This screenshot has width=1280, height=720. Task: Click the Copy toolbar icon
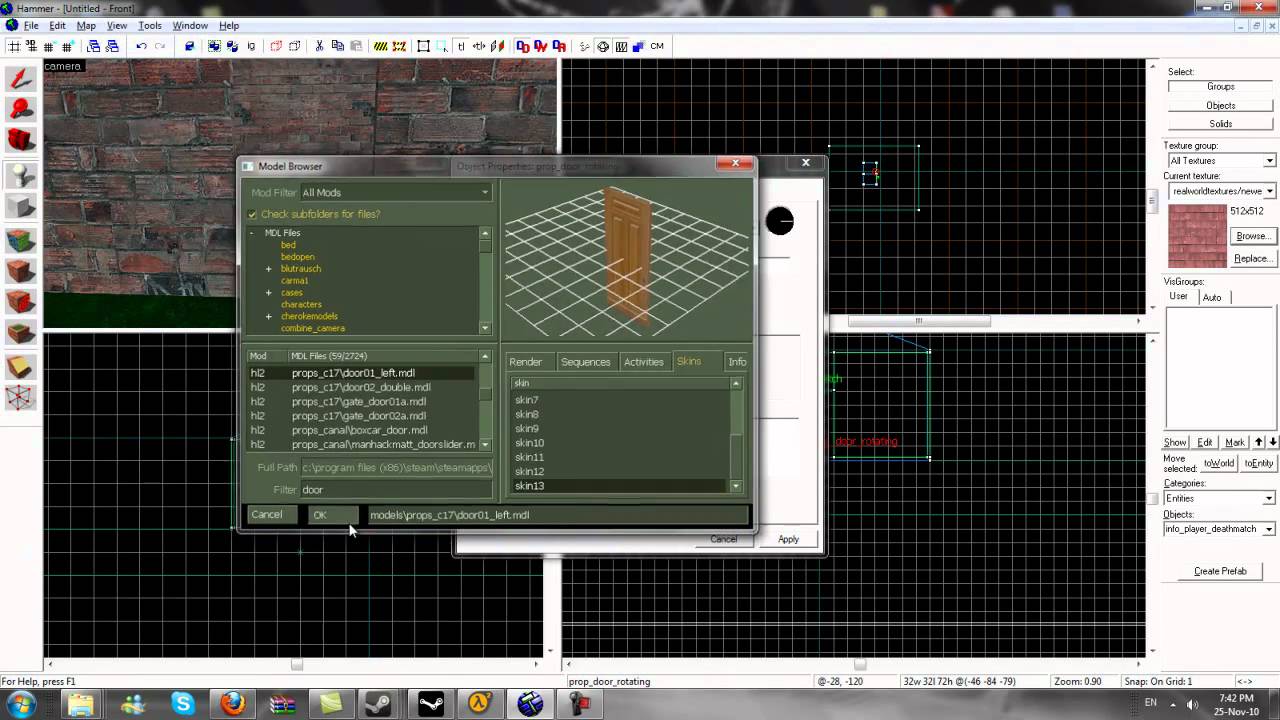(x=337, y=46)
